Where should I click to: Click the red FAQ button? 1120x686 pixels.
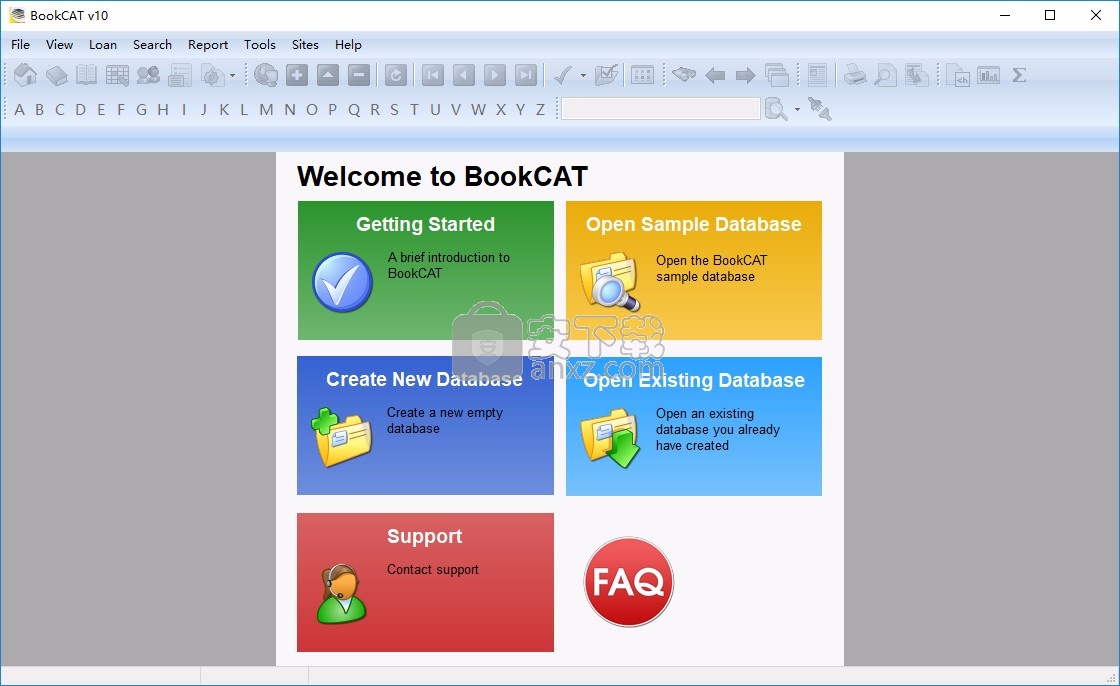pos(629,582)
